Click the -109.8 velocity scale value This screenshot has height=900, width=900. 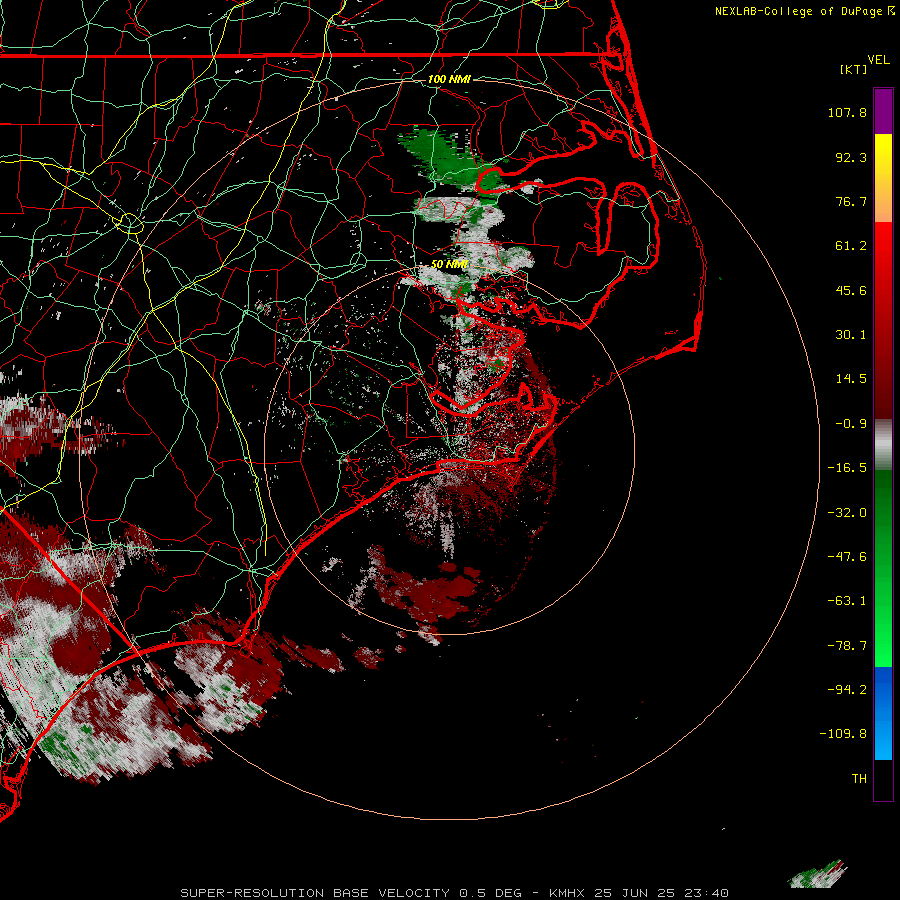[x=843, y=734]
